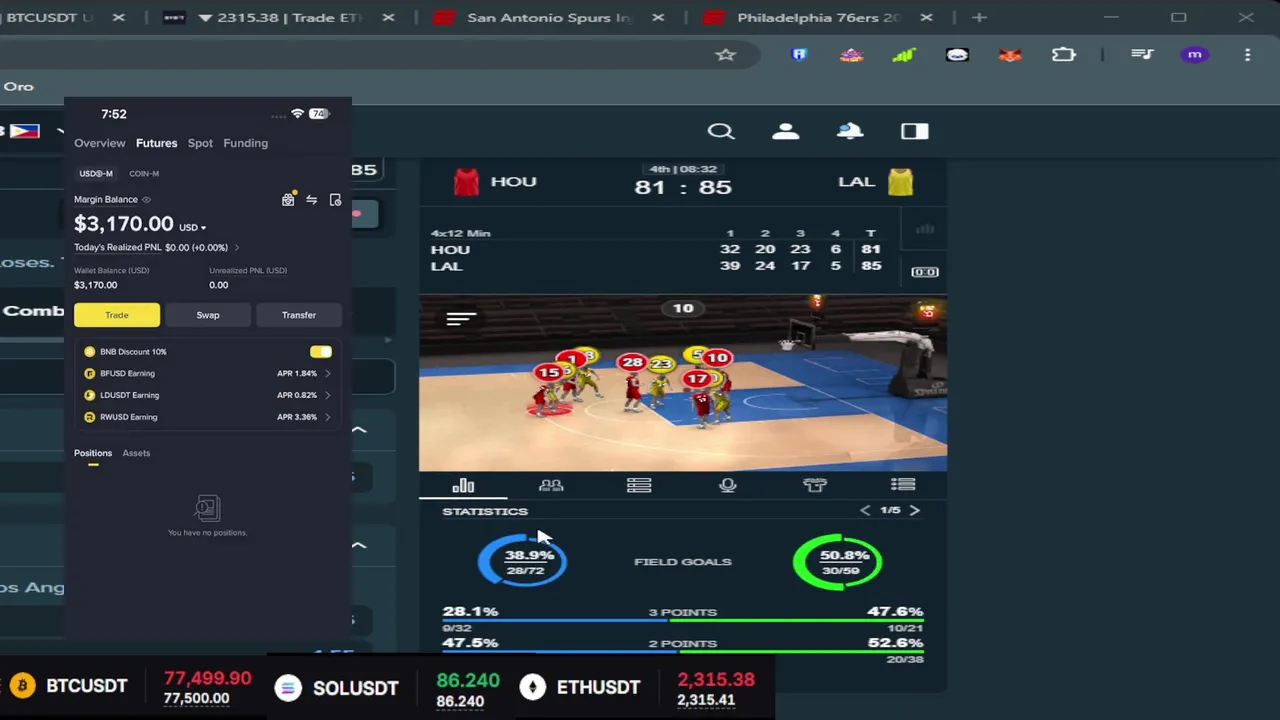Click the scoreboard 0:0 icon
1280x720 pixels.
925,272
